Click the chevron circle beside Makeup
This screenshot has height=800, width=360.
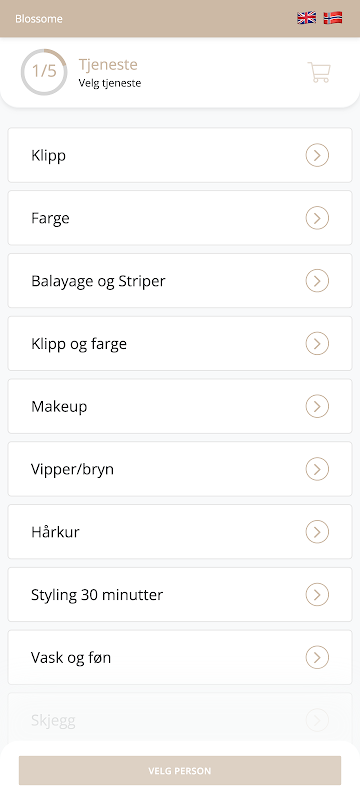coord(317,406)
